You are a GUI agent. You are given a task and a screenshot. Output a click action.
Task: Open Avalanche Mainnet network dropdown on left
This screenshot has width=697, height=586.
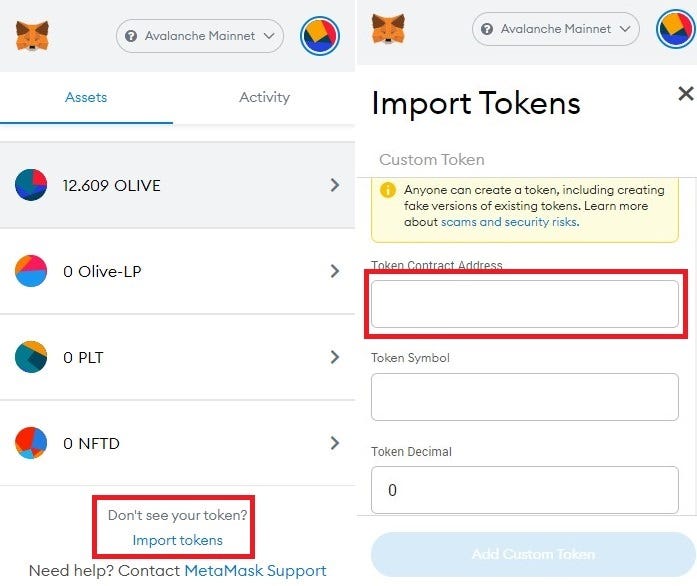click(200, 37)
